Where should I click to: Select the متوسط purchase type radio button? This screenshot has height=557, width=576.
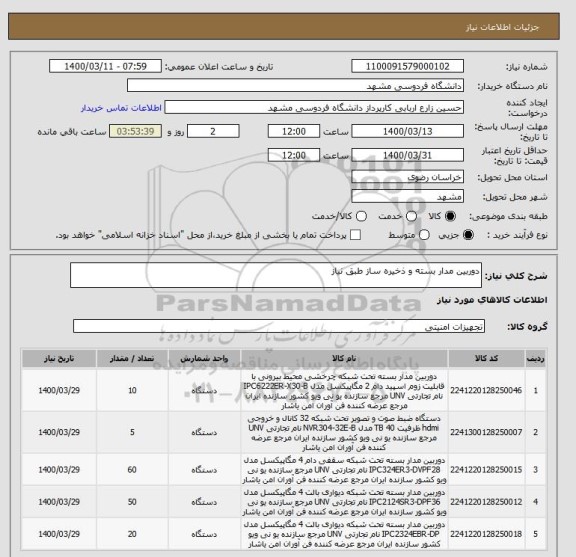pyautogui.click(x=424, y=235)
